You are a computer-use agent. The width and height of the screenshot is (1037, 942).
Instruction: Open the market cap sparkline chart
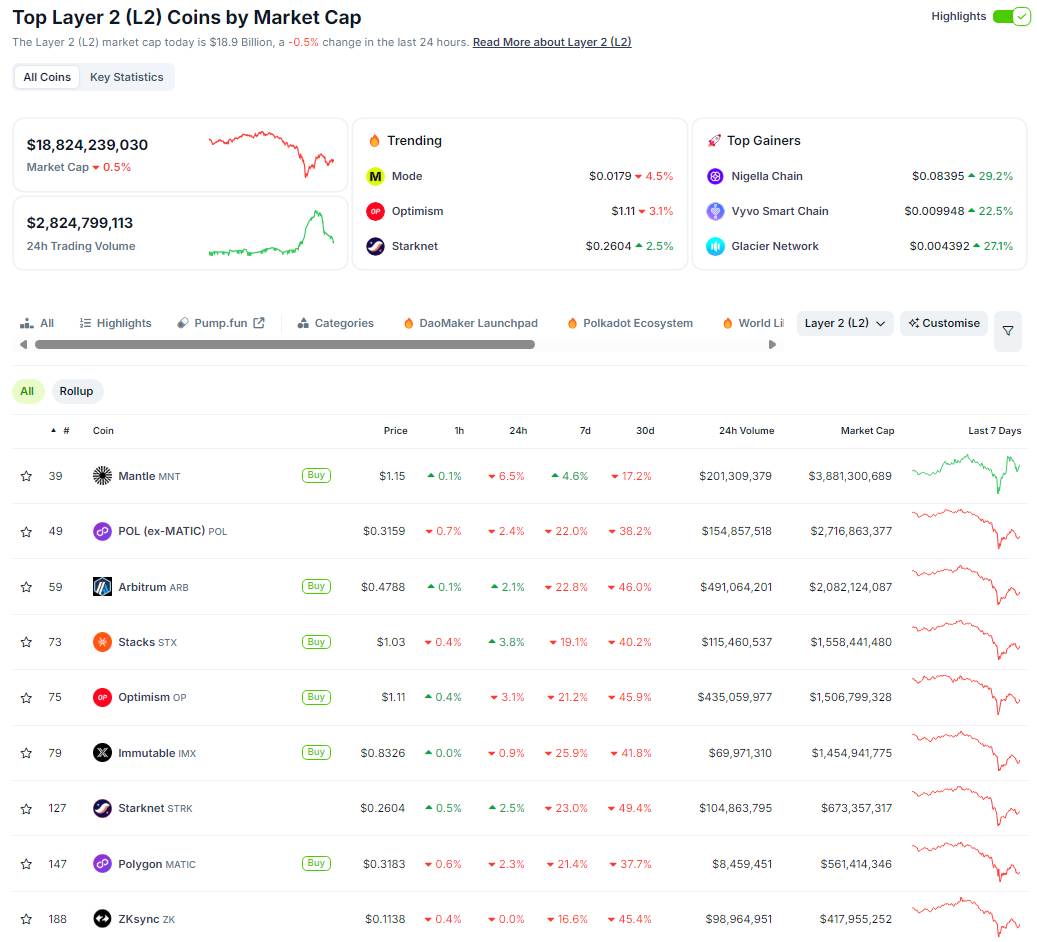271,154
